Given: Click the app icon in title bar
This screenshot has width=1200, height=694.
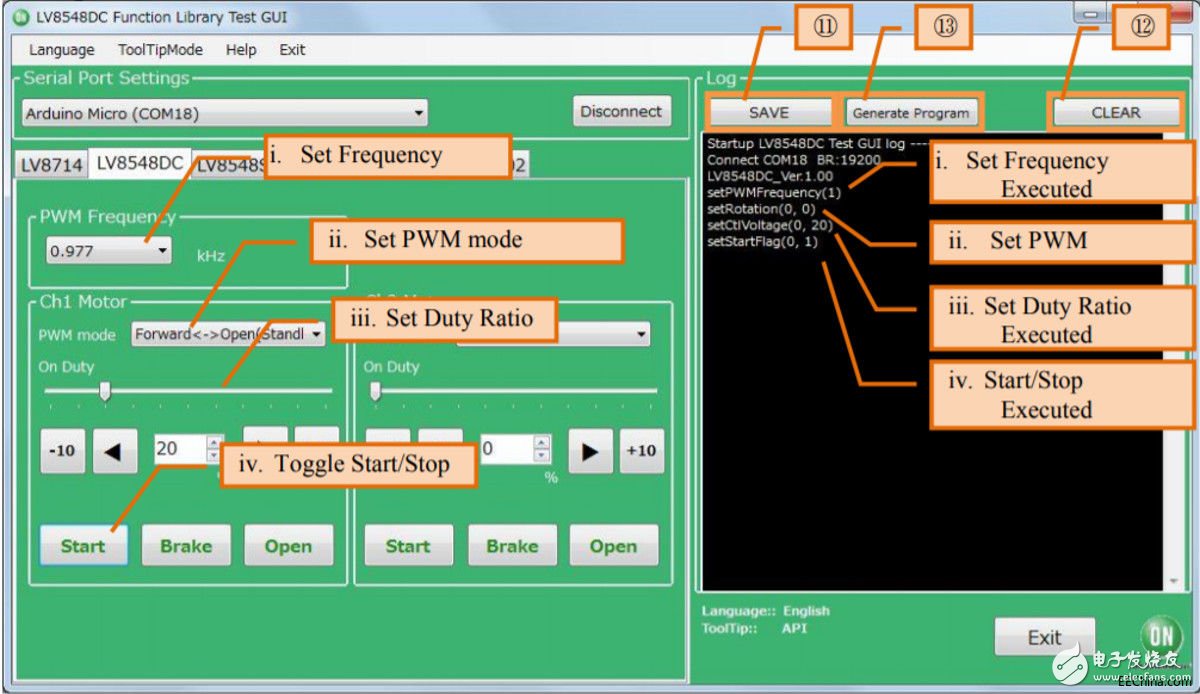Looking at the screenshot, I should 20,17.
